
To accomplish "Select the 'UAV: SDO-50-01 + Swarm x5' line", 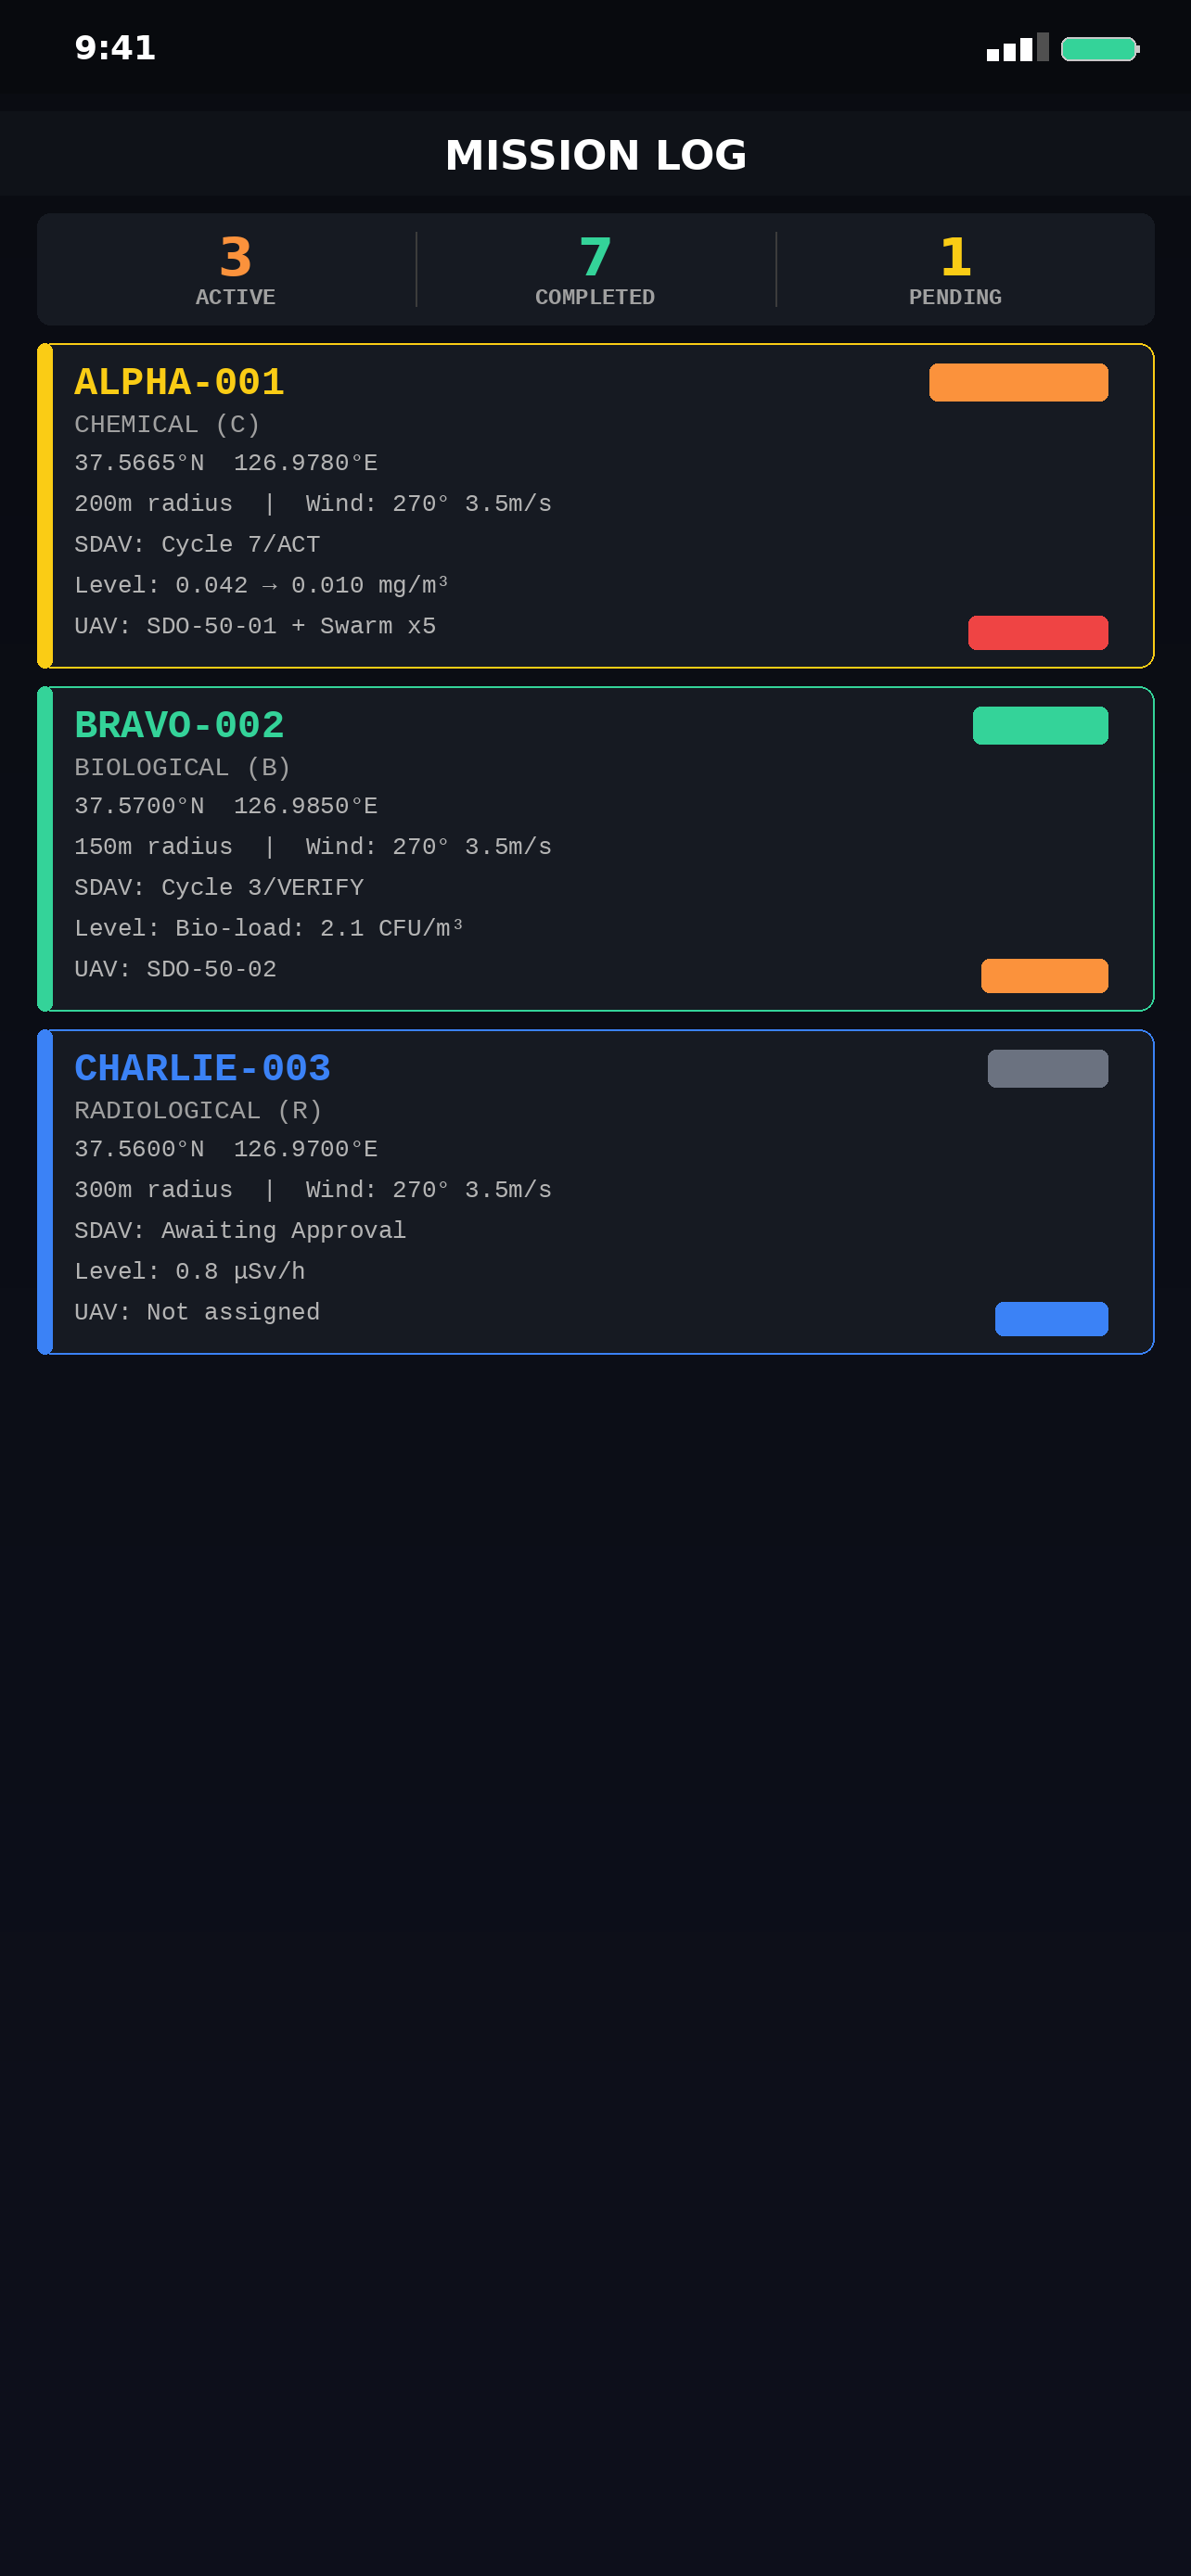I will (x=255, y=626).
